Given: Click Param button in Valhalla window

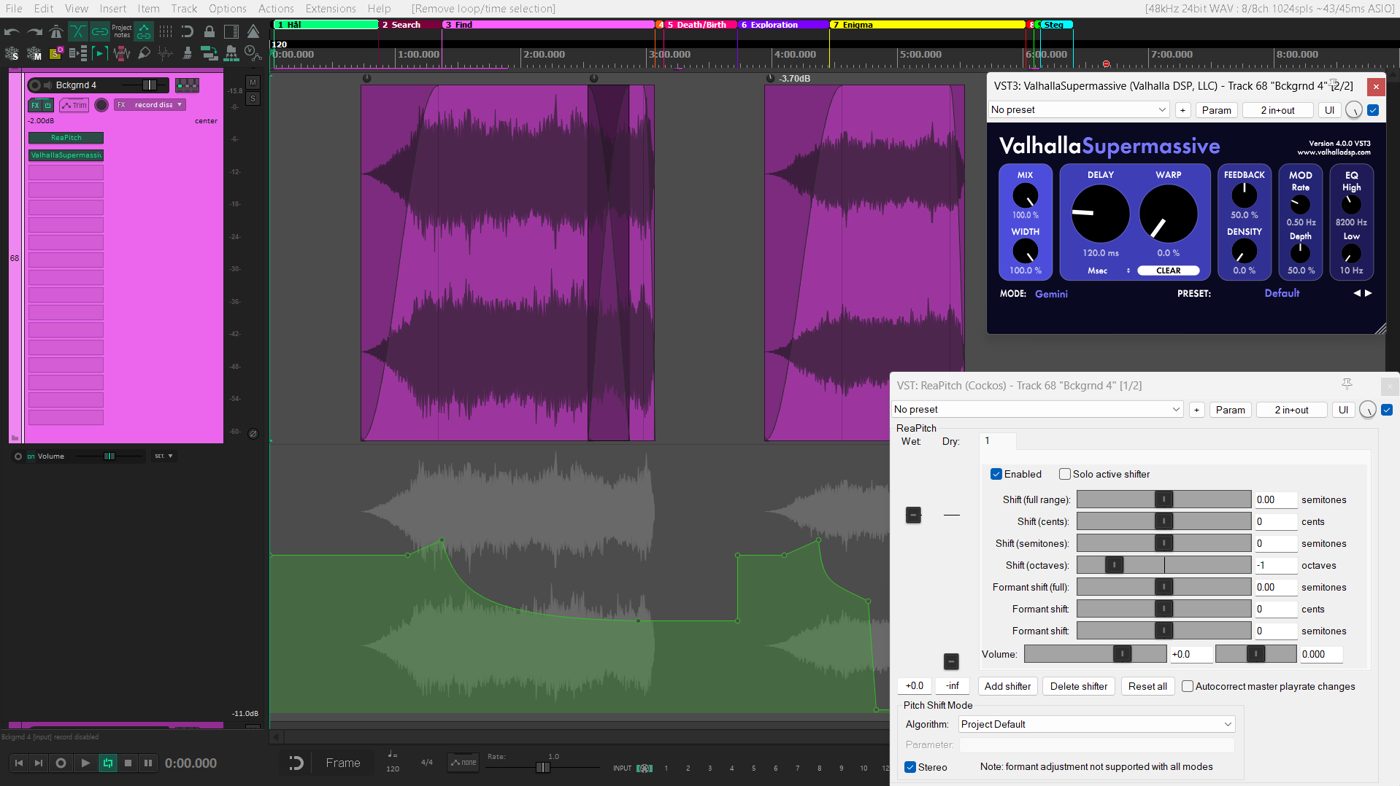Looking at the screenshot, I should 1216,110.
